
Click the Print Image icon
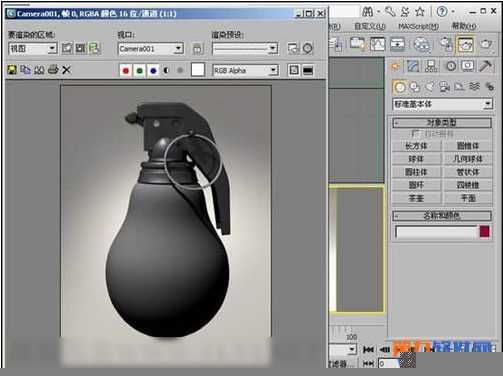(x=53, y=70)
